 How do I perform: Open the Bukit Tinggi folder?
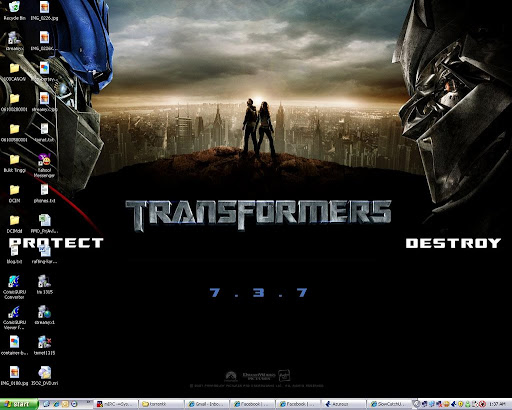14,163
